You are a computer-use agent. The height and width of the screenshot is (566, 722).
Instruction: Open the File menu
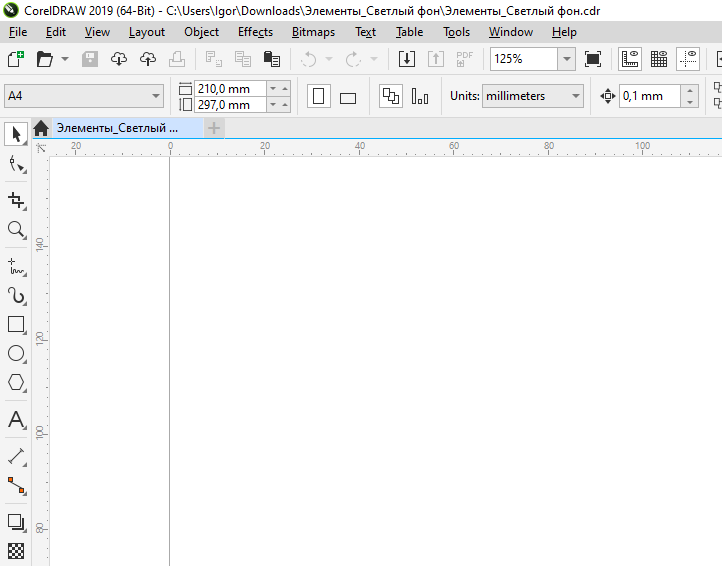click(x=18, y=32)
